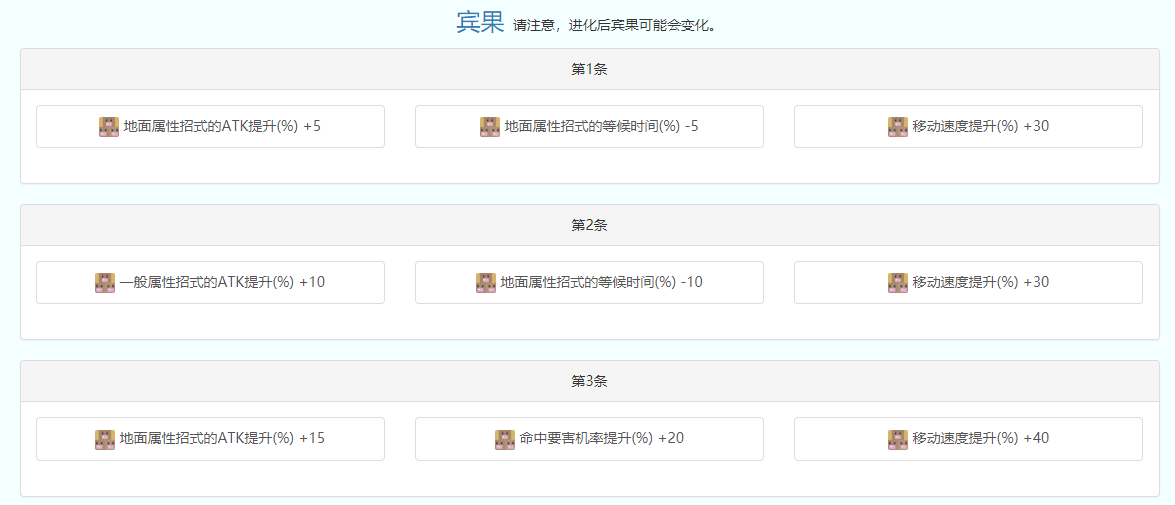The height and width of the screenshot is (505, 1175).
Task: Click the icon beside 地面属性招式的ATK提升(%) +15
Action: (105, 439)
